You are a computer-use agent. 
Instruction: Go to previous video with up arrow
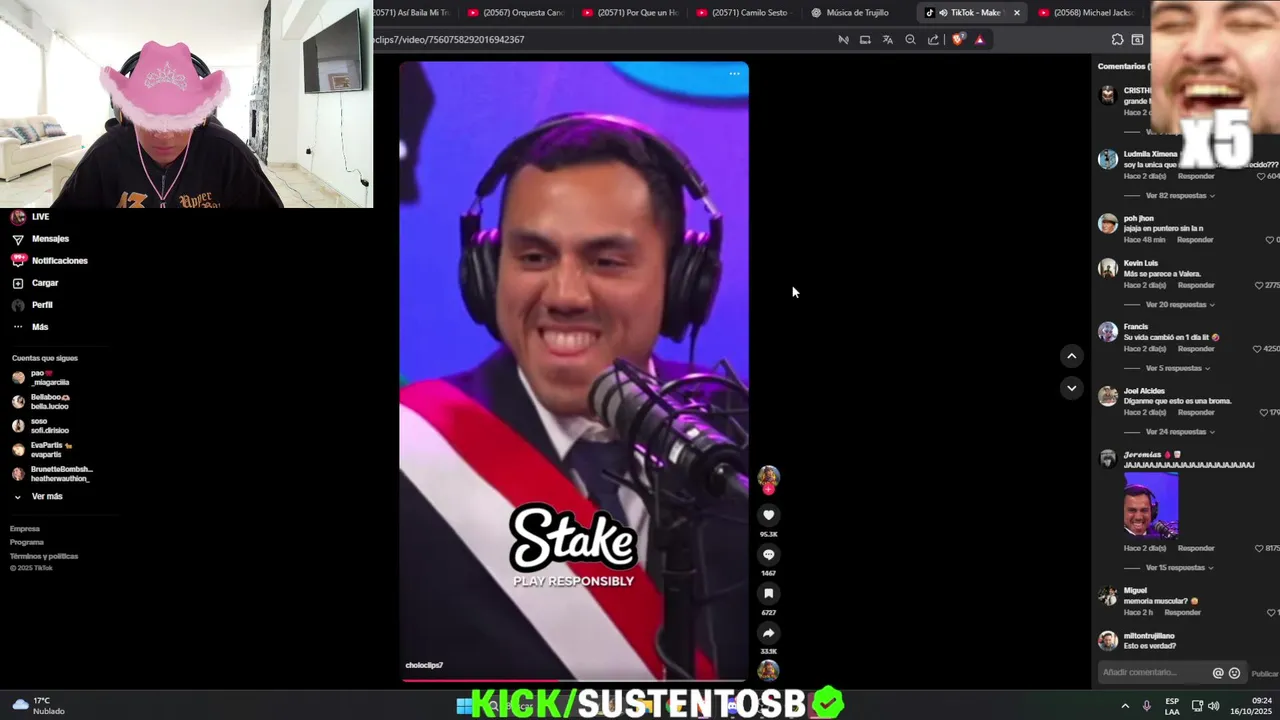coord(1071,356)
